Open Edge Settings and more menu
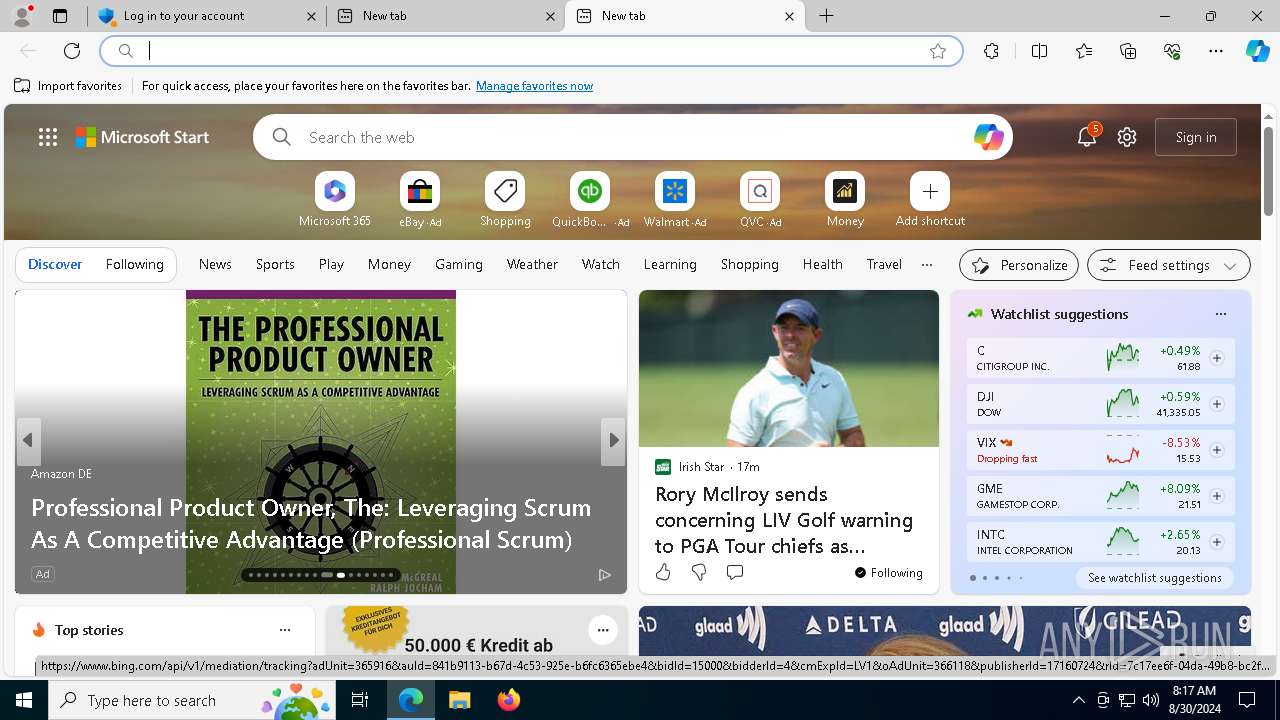 [x=1216, y=51]
